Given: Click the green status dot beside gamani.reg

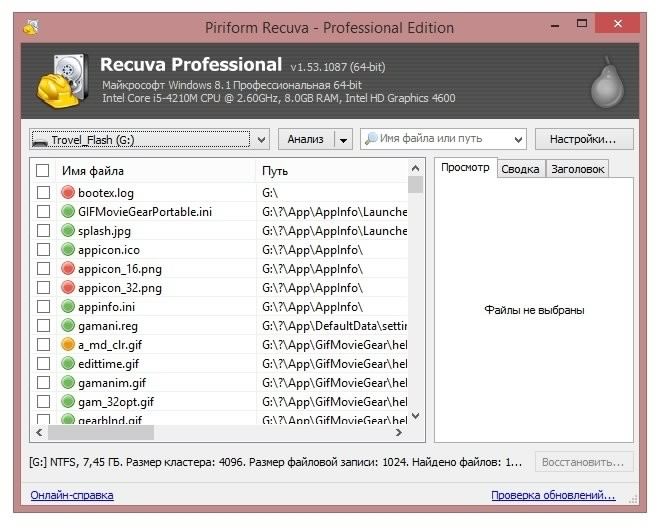Looking at the screenshot, I should click(68, 325).
